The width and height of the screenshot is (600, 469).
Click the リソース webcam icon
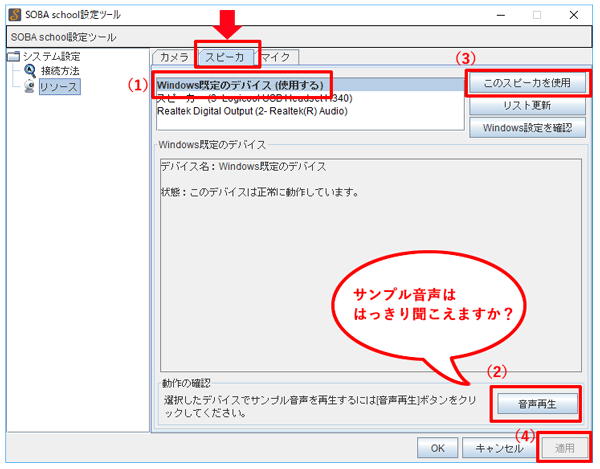tap(29, 86)
